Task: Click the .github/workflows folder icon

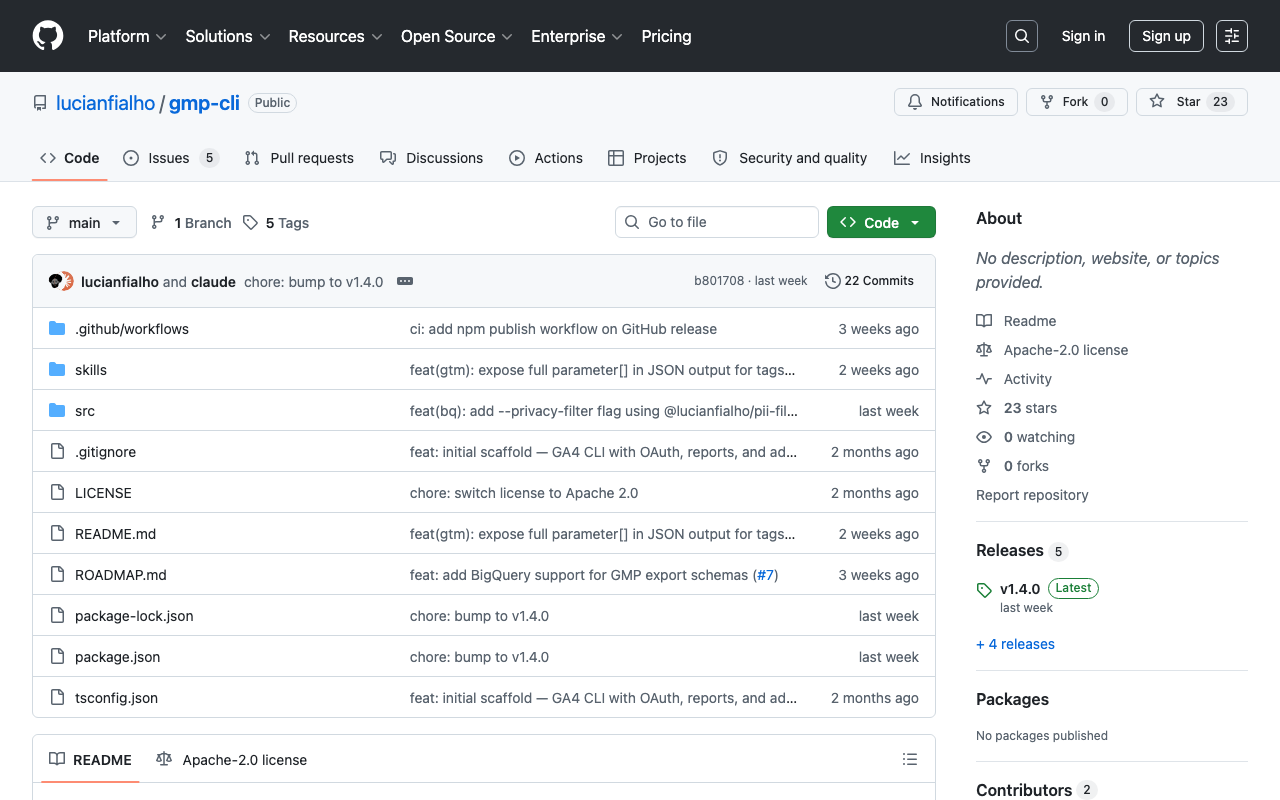Action: pyautogui.click(x=57, y=329)
